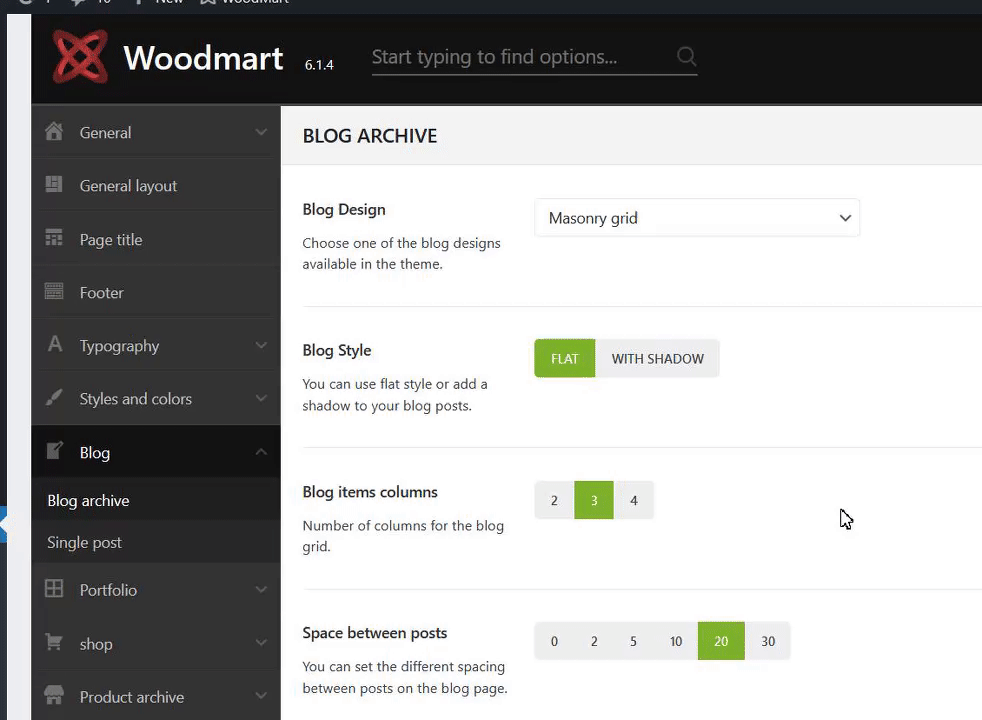The image size is (982, 720).
Task: Collapse the Blog section chevron
Action: pos(261,452)
